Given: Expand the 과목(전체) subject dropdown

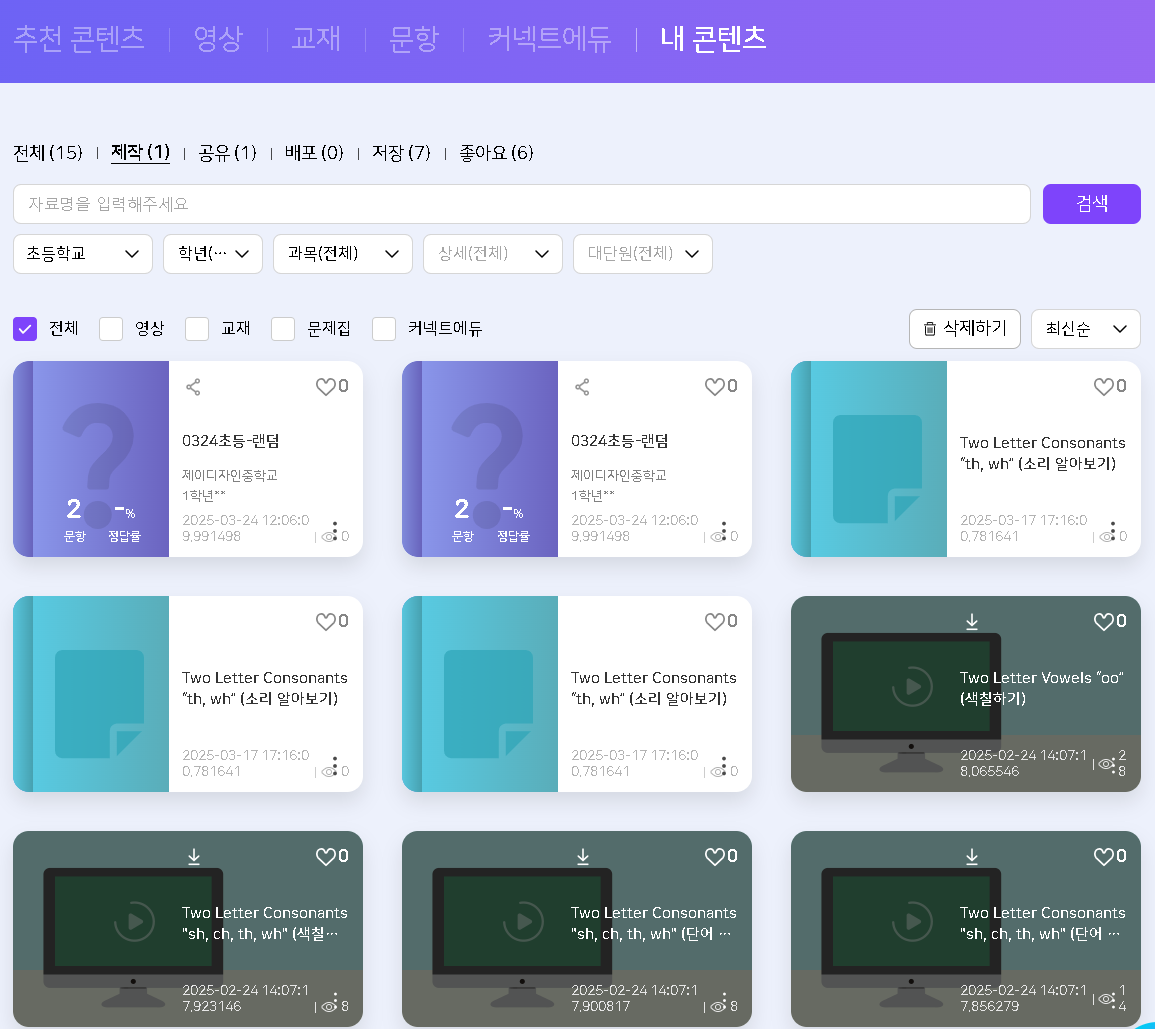Looking at the screenshot, I should (x=342, y=254).
